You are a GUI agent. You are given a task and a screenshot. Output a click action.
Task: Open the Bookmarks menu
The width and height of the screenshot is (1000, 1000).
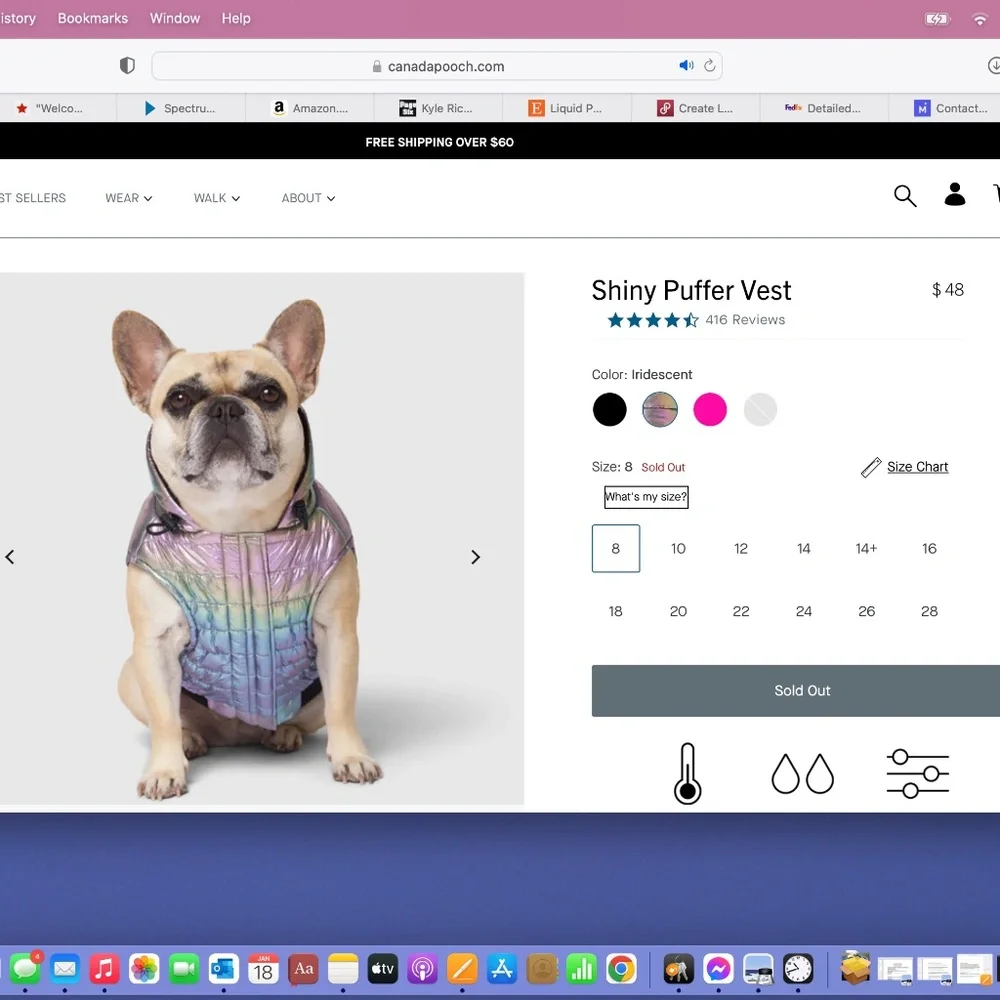pos(92,18)
